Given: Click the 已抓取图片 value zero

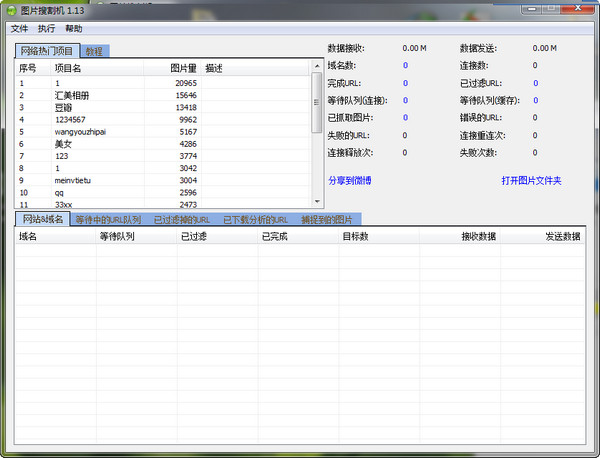Looking at the screenshot, I should [x=405, y=117].
